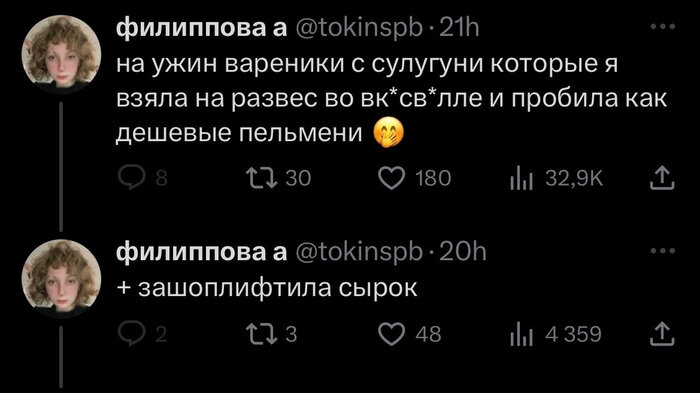Open the display name филиппова а, first tweet

[201, 28]
